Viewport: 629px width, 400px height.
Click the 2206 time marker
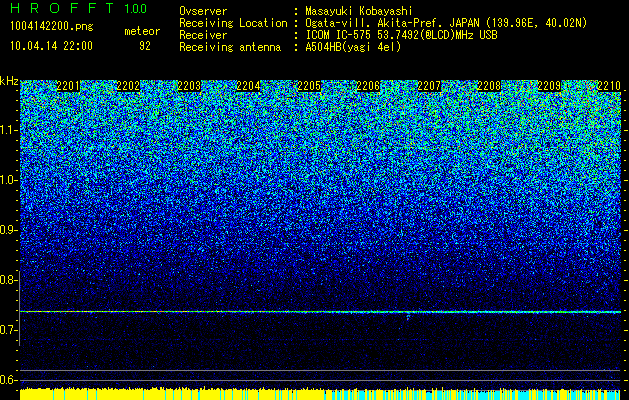point(368,85)
